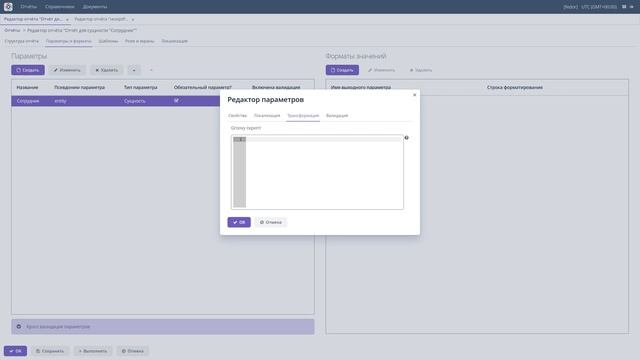Click Создать in the Параметры panel
This screenshot has height=360, width=640.
point(28,70)
